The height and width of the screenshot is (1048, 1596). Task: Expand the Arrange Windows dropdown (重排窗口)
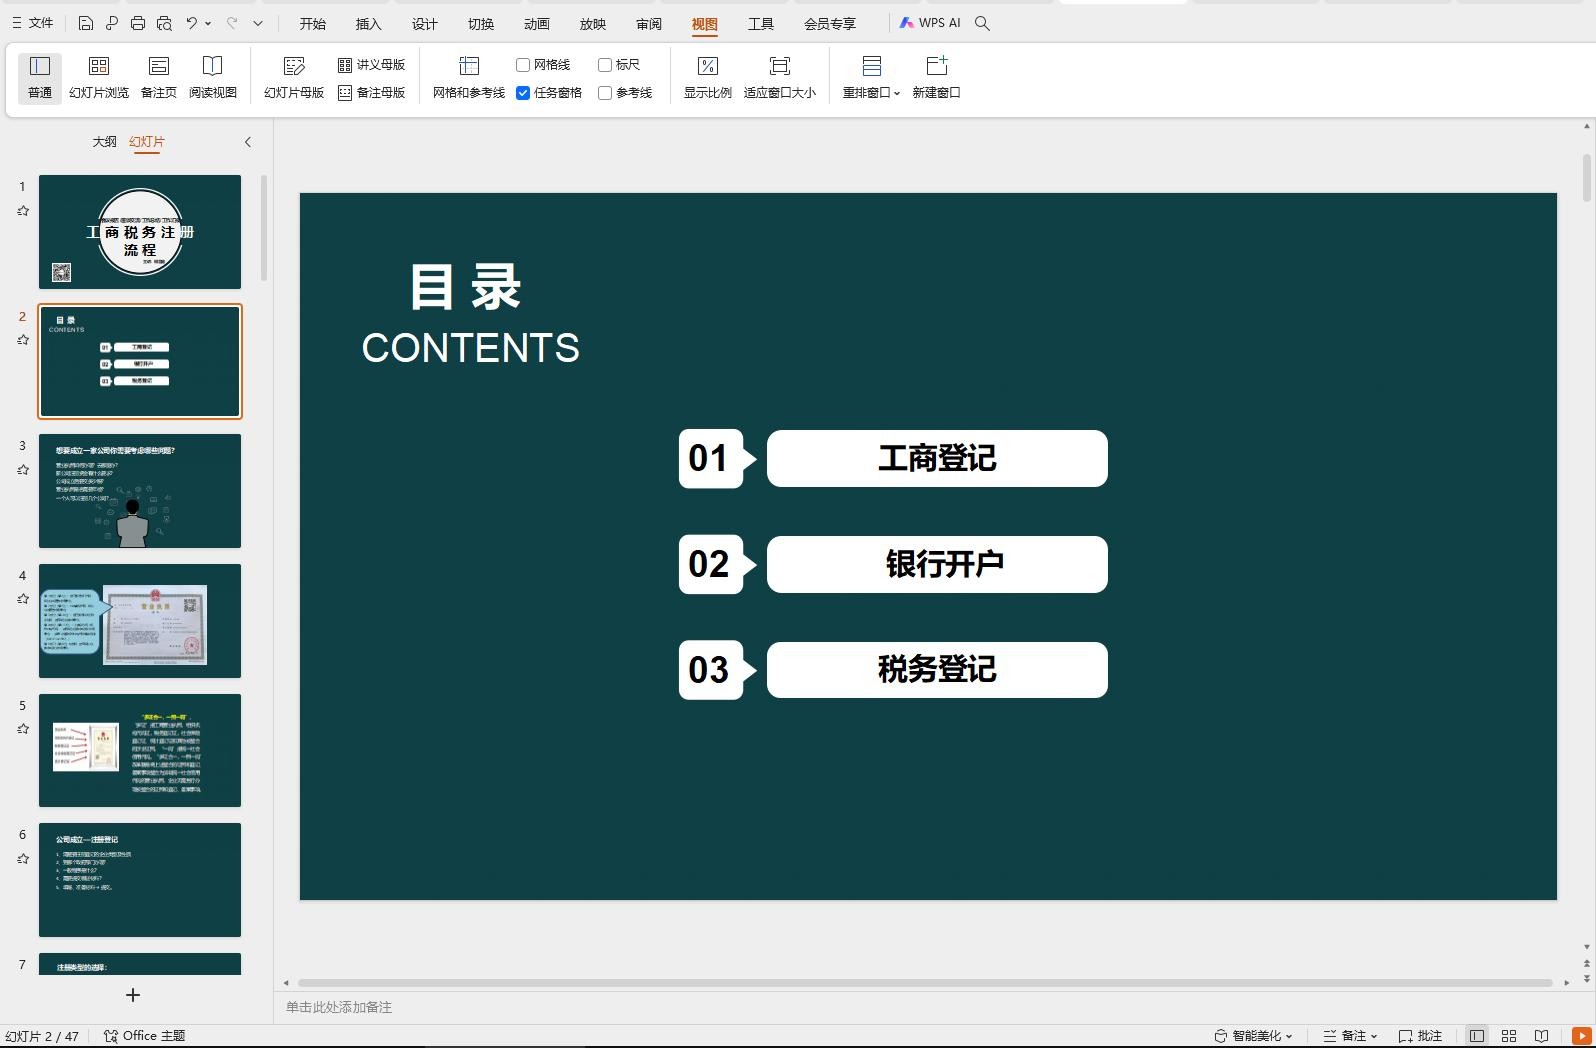[871, 77]
